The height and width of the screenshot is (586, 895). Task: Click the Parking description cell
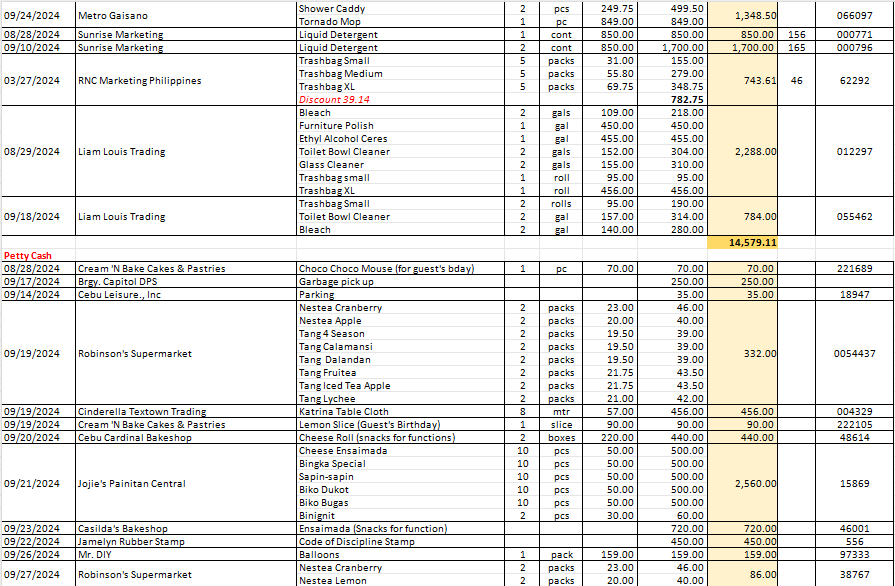tap(400, 294)
